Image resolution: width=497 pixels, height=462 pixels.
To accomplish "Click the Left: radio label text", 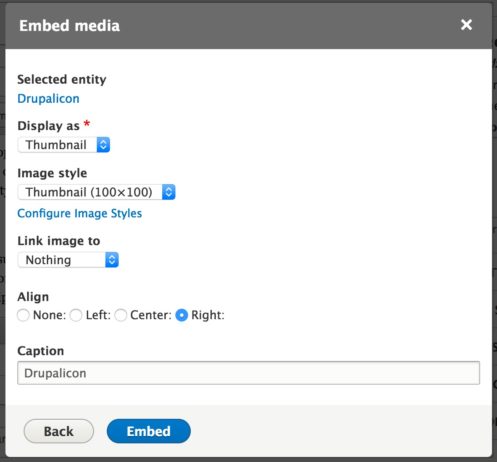I will [98, 315].
